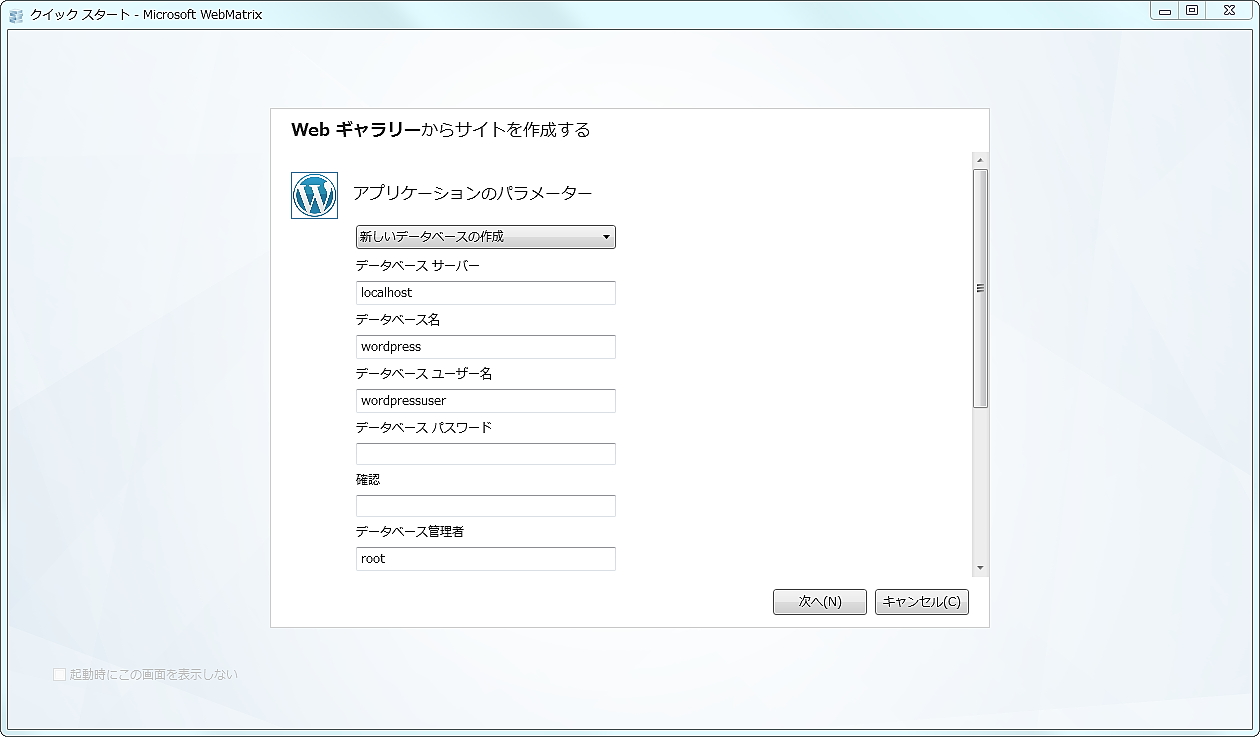
Task: Click the scrollbar up arrow
Action: coord(978,158)
